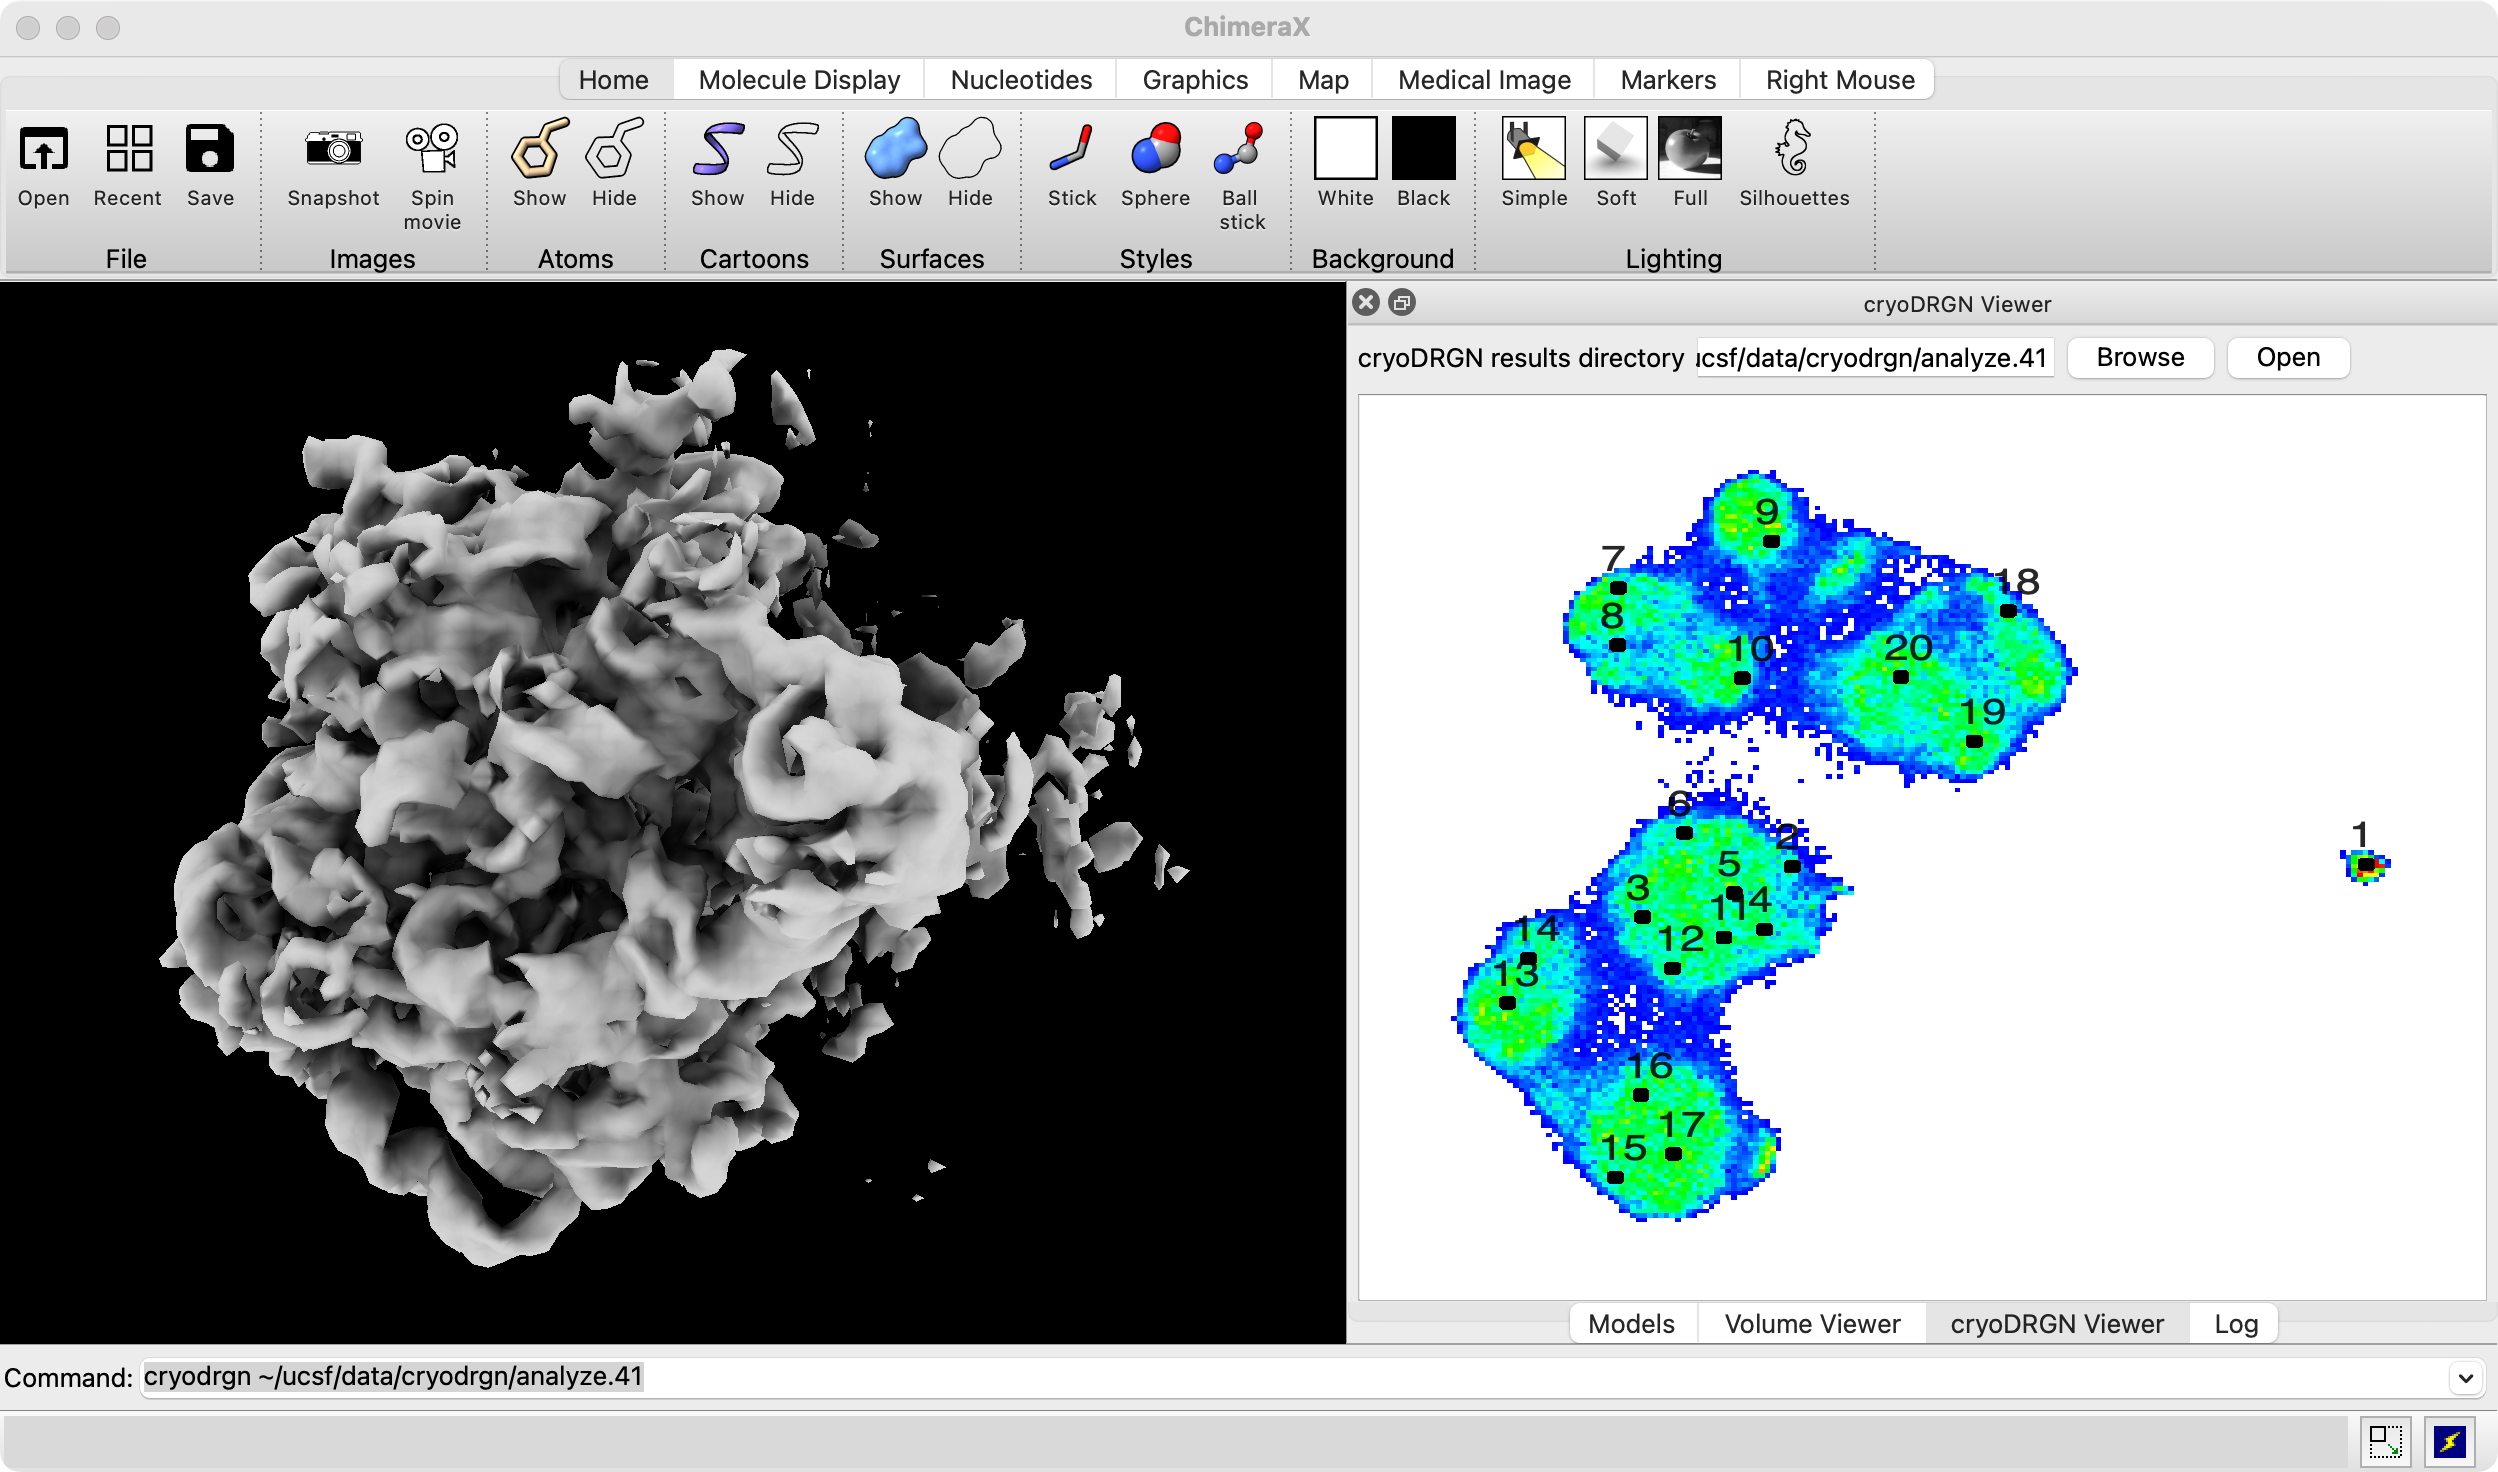Select Full lighting preset
The image size is (2498, 1472).
1689,150
